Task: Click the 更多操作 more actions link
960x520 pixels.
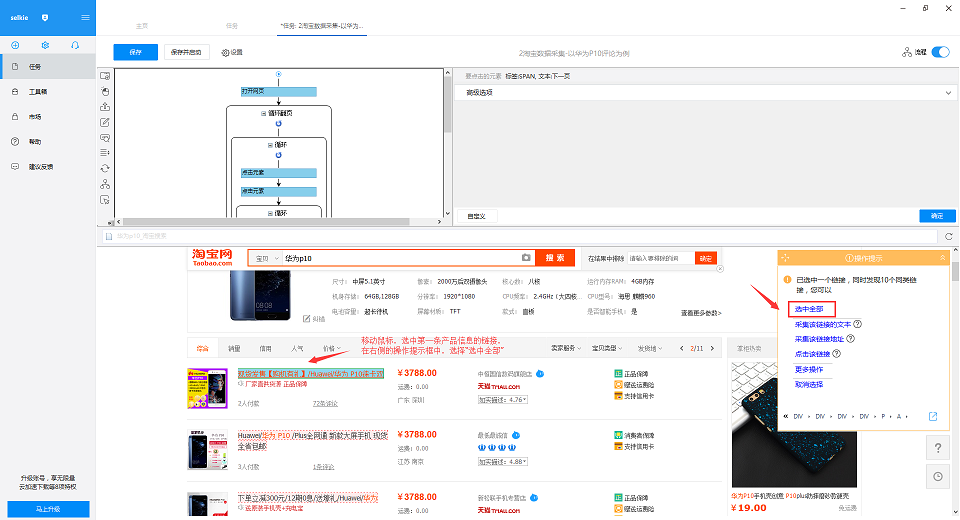Action: 809,369
